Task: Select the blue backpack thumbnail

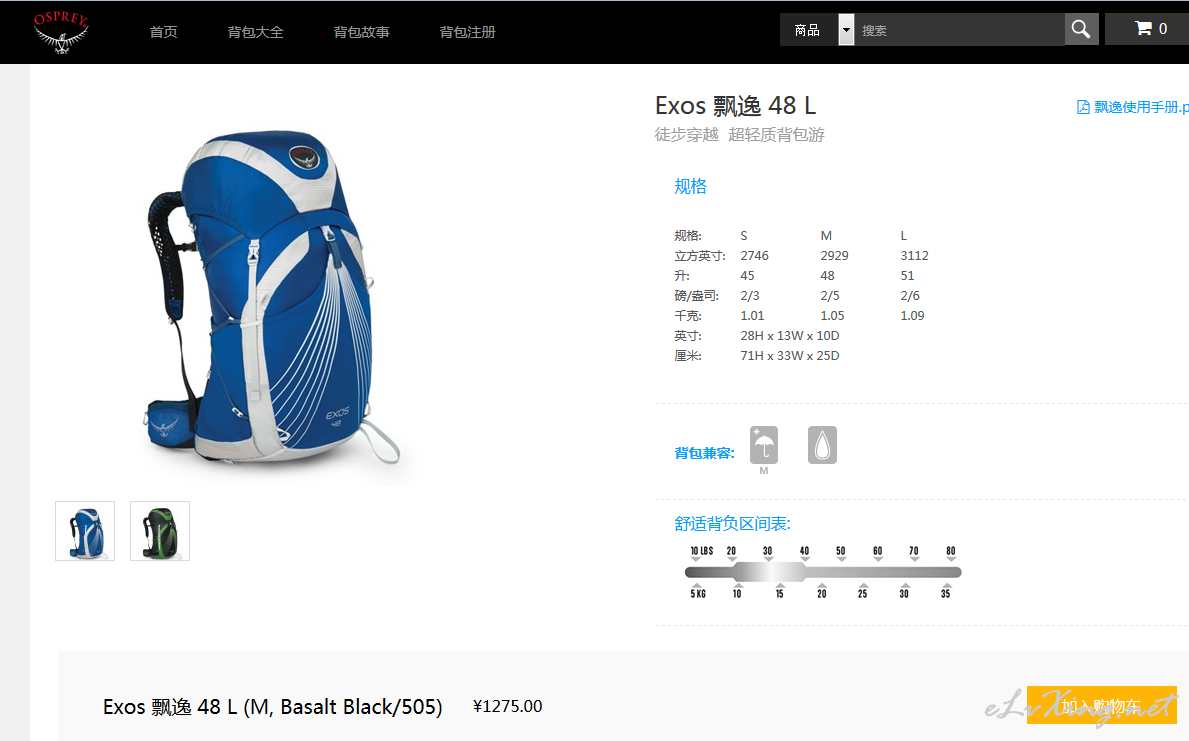Action: [x=85, y=531]
